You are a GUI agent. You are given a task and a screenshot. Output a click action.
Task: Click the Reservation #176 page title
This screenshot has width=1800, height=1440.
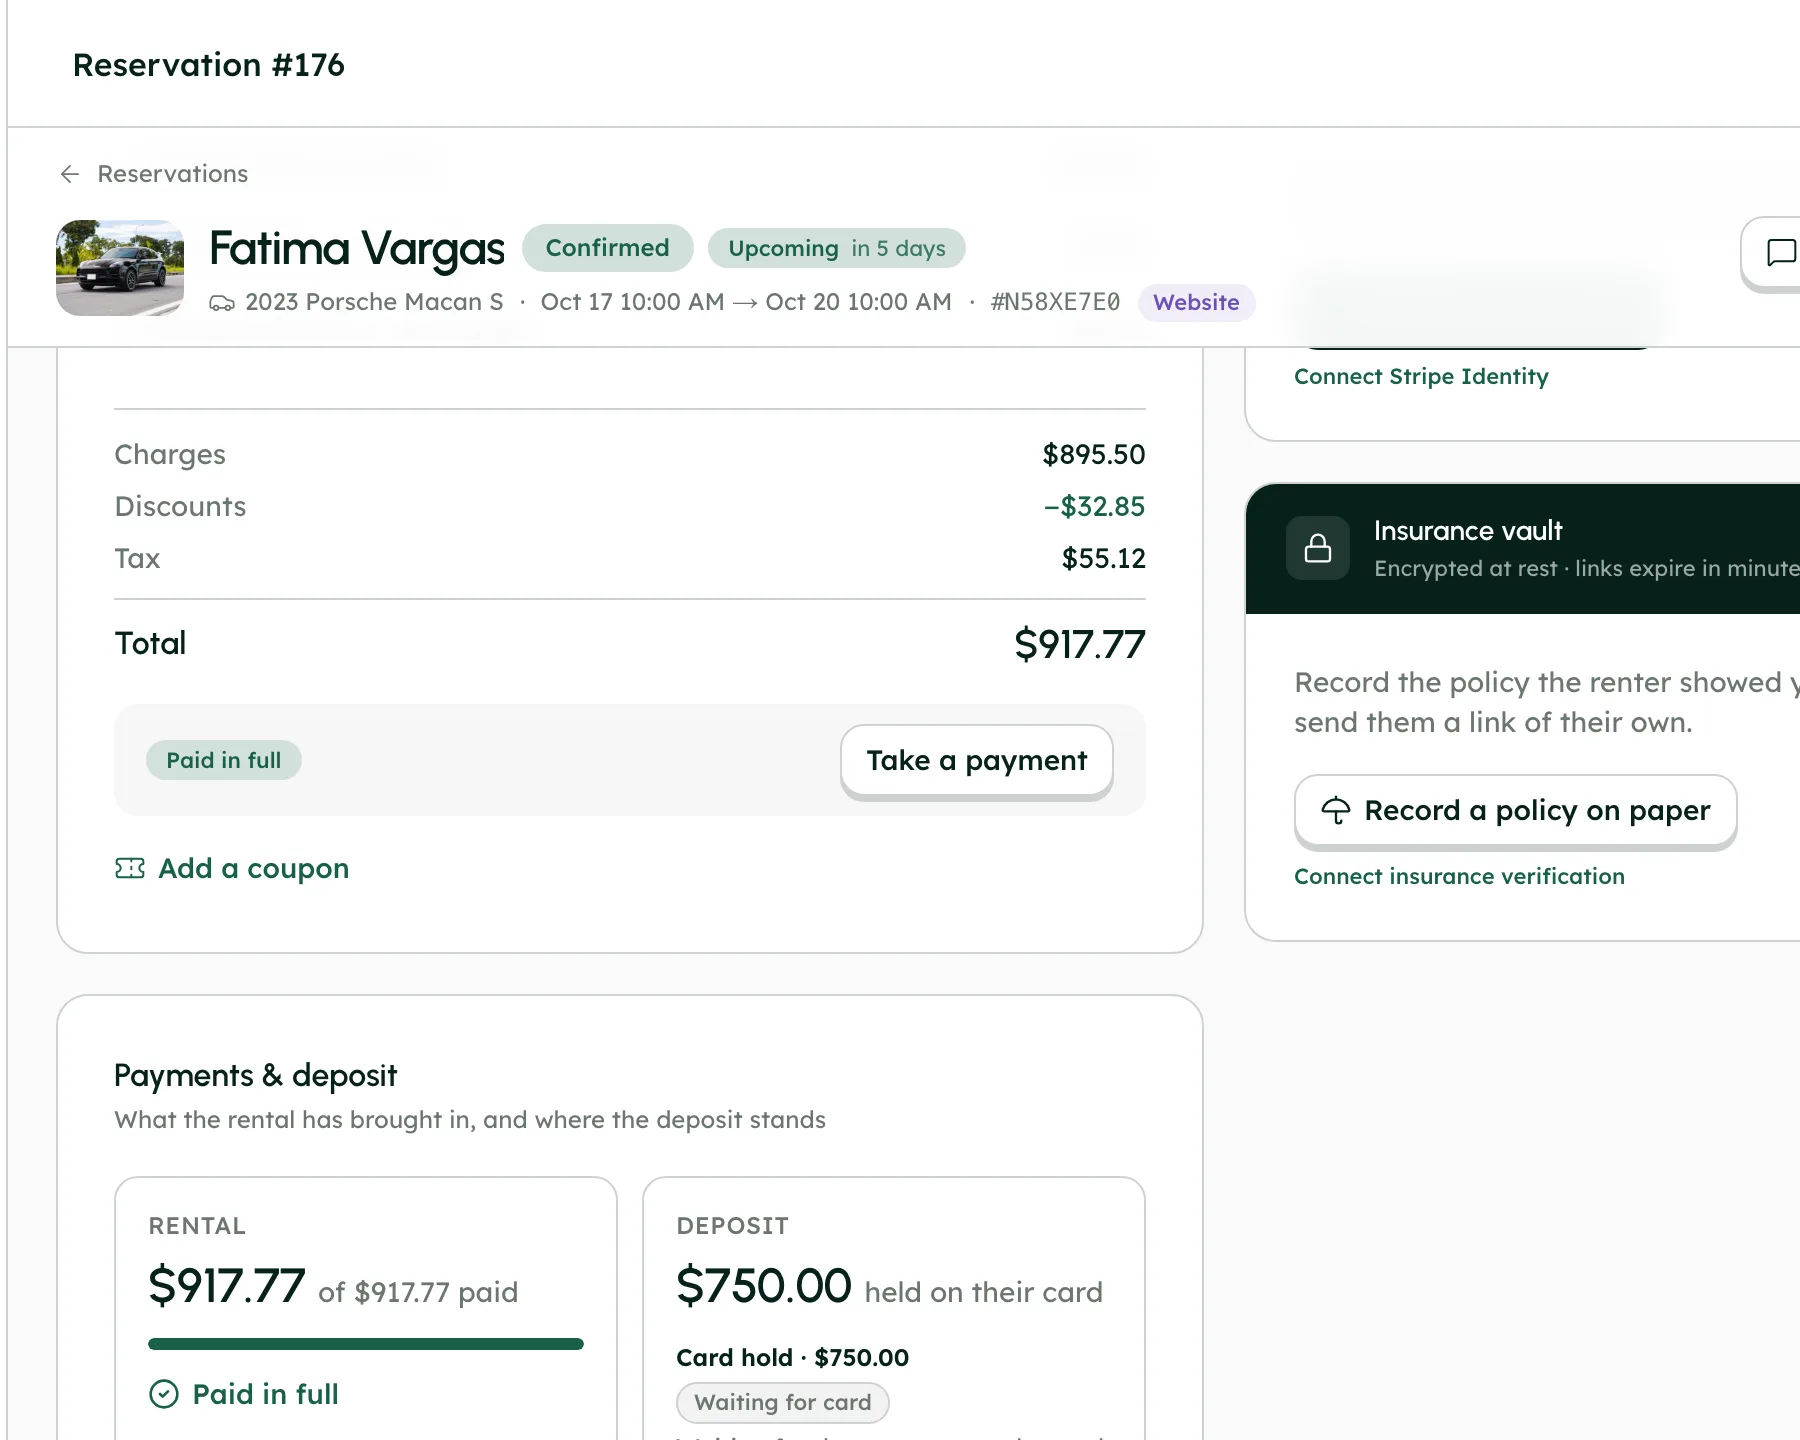[209, 65]
